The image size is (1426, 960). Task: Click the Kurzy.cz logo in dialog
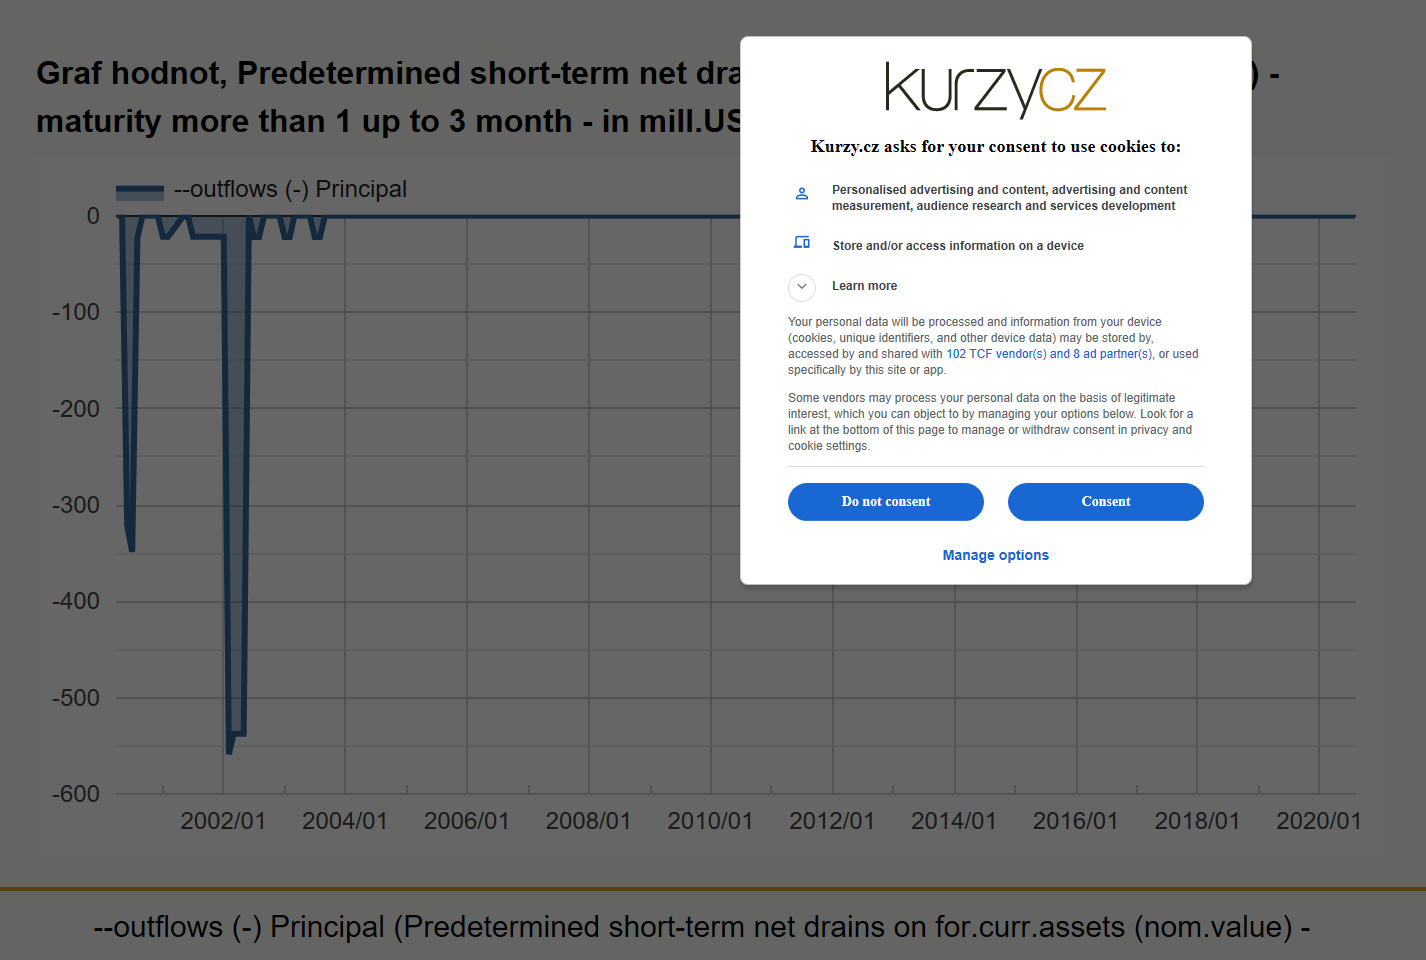click(995, 90)
